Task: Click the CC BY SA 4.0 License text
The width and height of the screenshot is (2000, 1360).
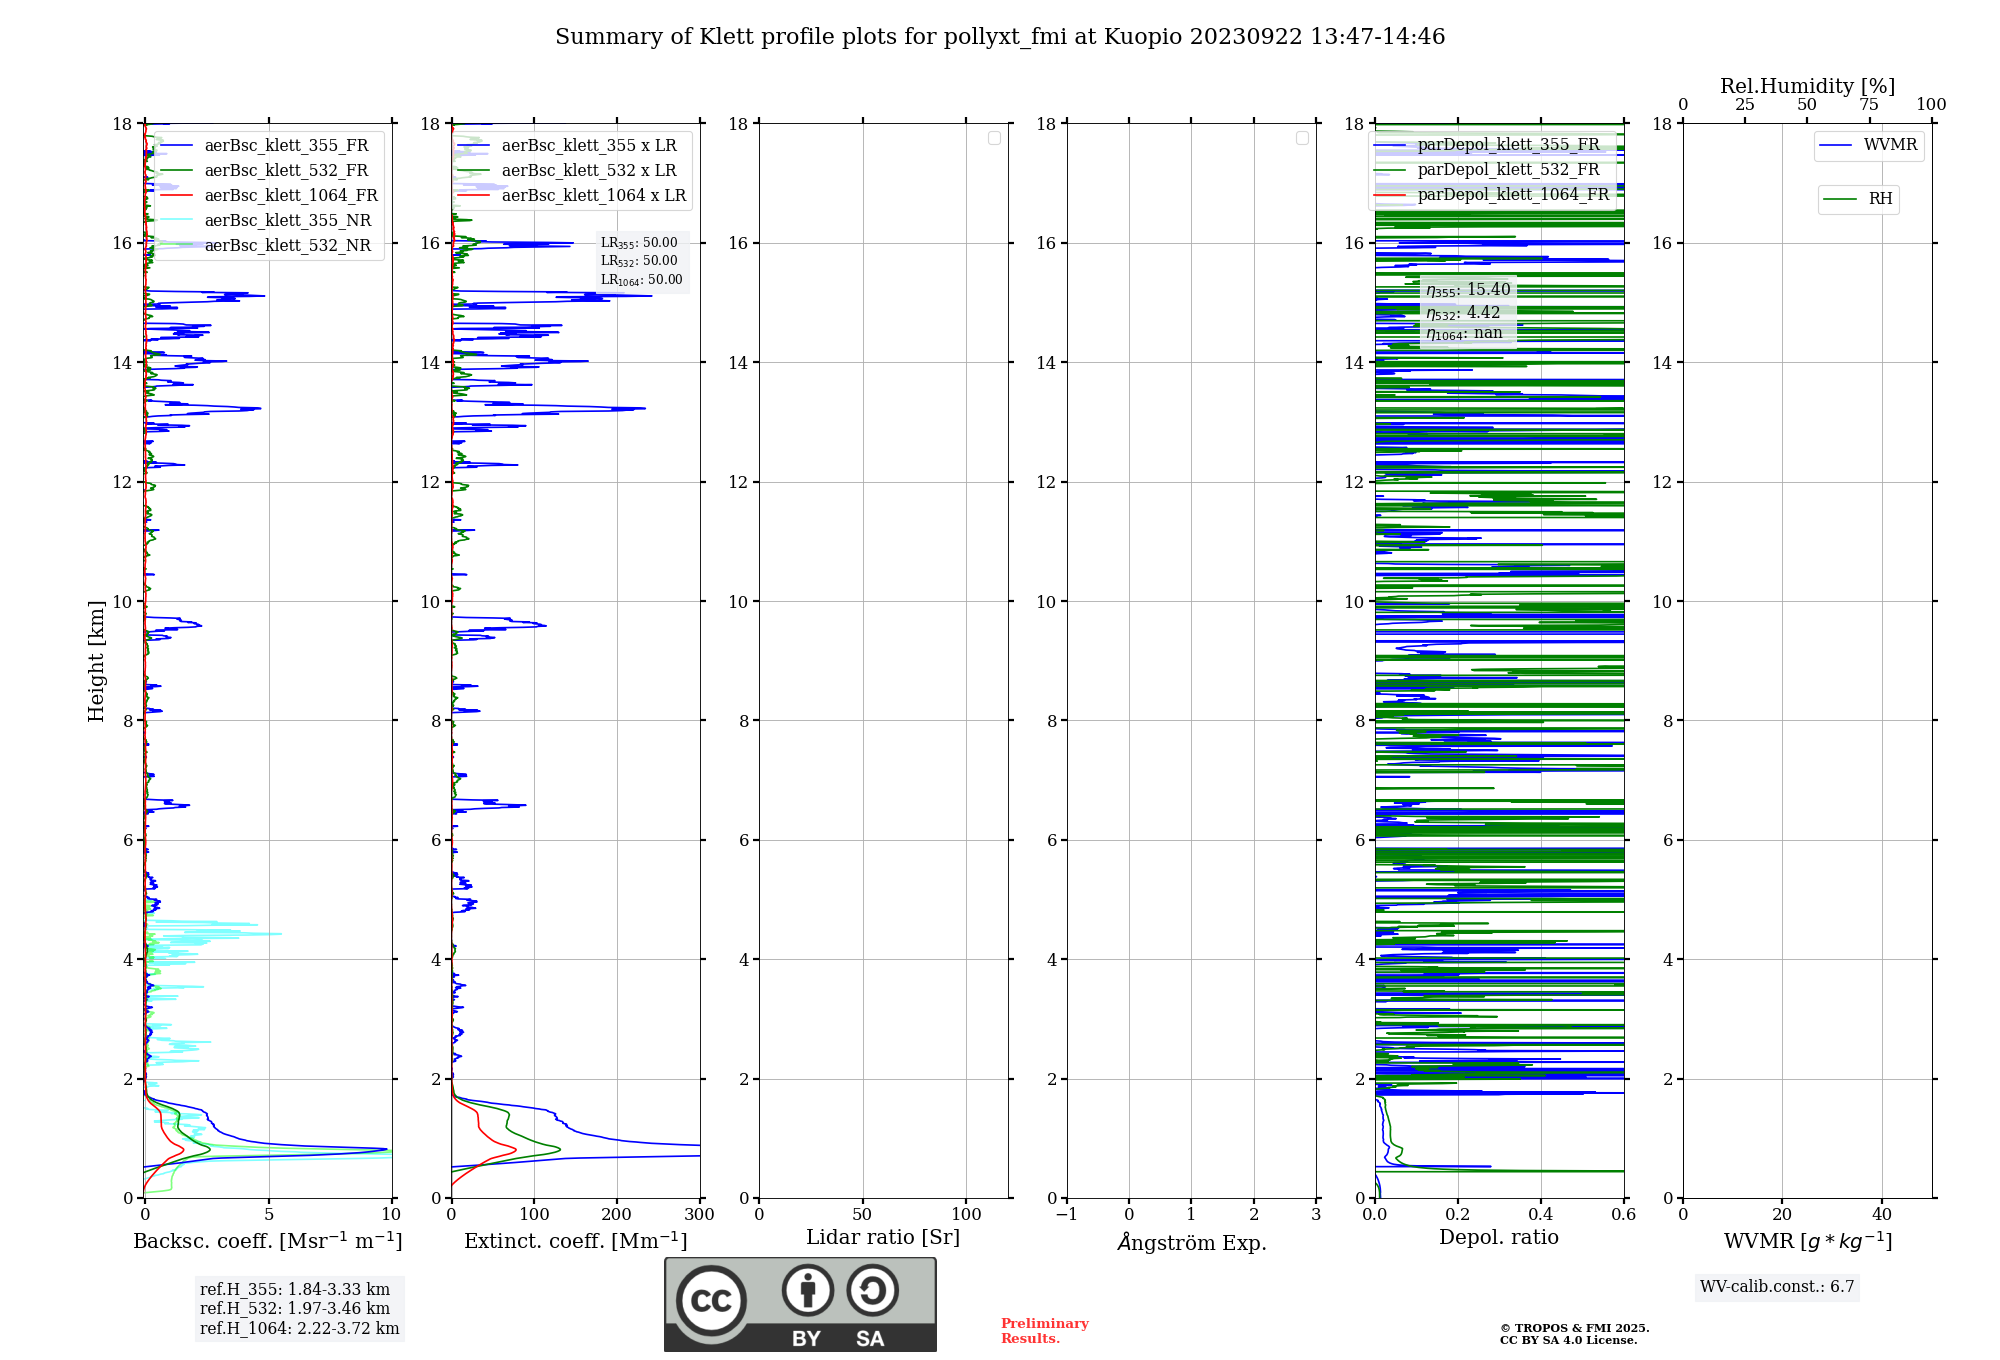Action: 1568,1340
